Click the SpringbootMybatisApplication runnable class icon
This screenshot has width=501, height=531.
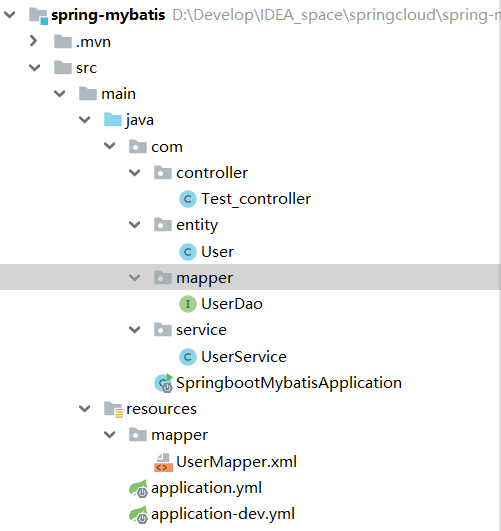164,383
